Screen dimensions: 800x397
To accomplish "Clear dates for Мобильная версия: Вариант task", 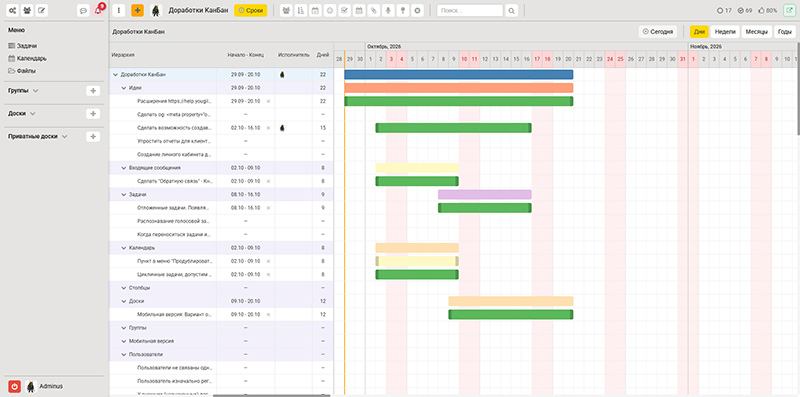I will [x=268, y=314].
